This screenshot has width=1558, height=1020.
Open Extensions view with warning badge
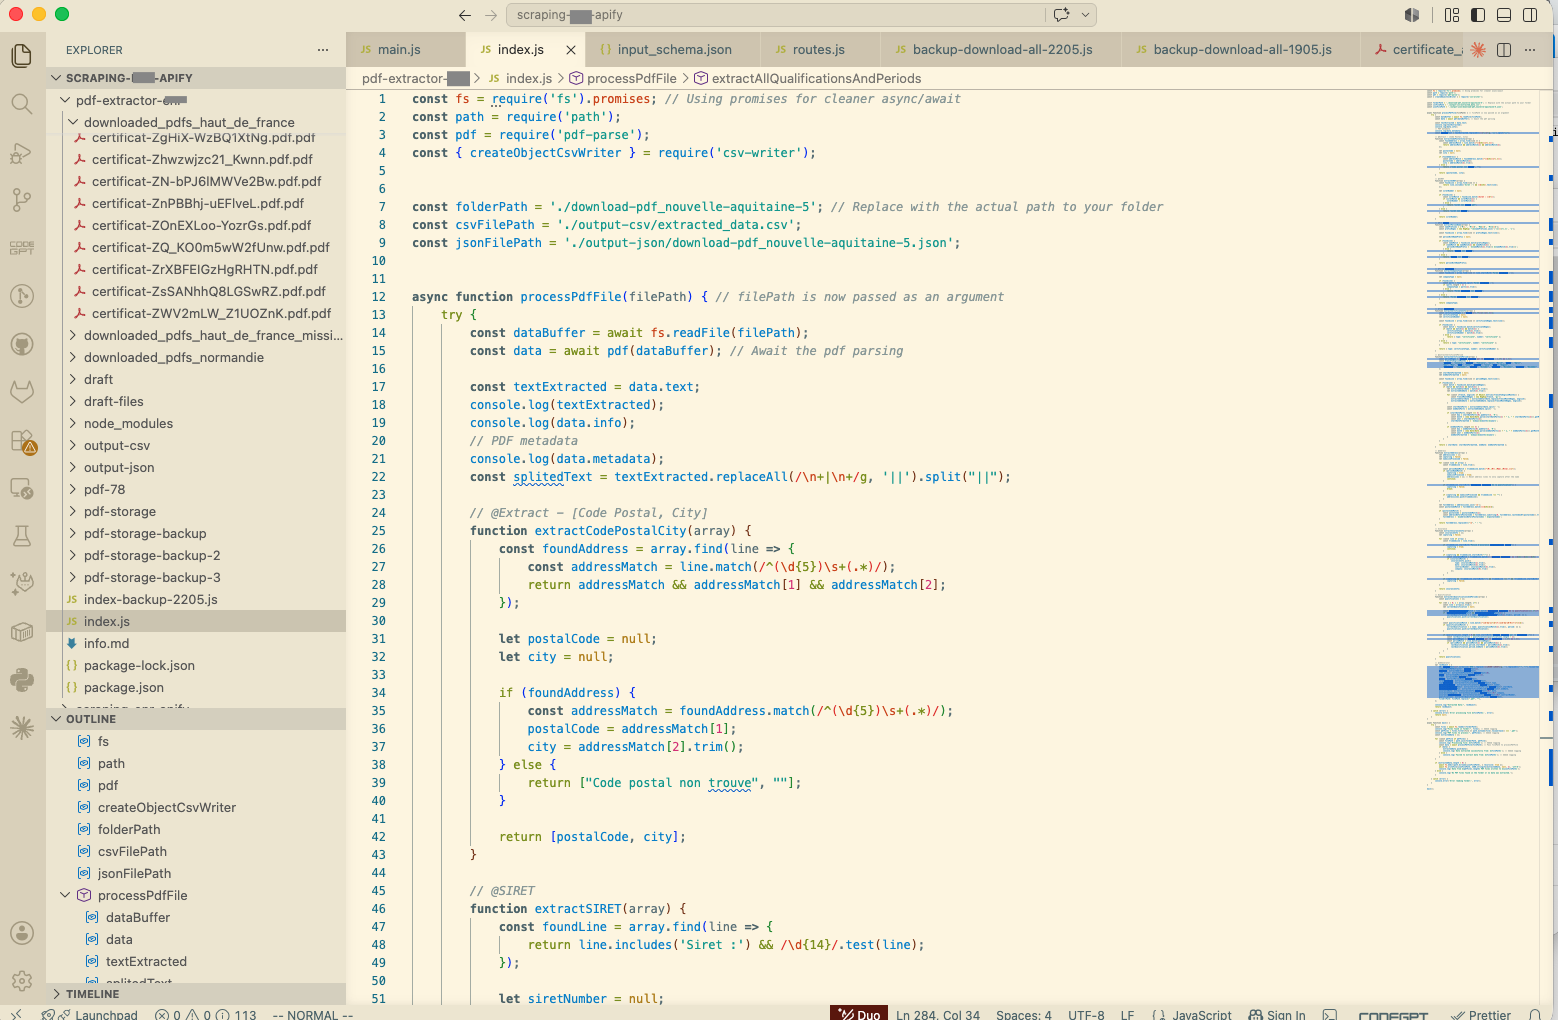22,441
